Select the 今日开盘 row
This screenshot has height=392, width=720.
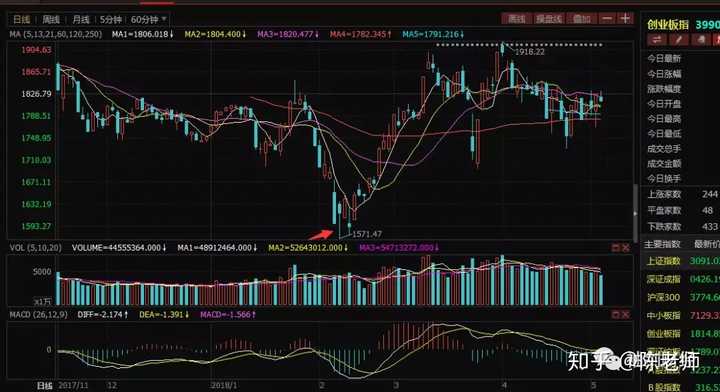pyautogui.click(x=664, y=104)
